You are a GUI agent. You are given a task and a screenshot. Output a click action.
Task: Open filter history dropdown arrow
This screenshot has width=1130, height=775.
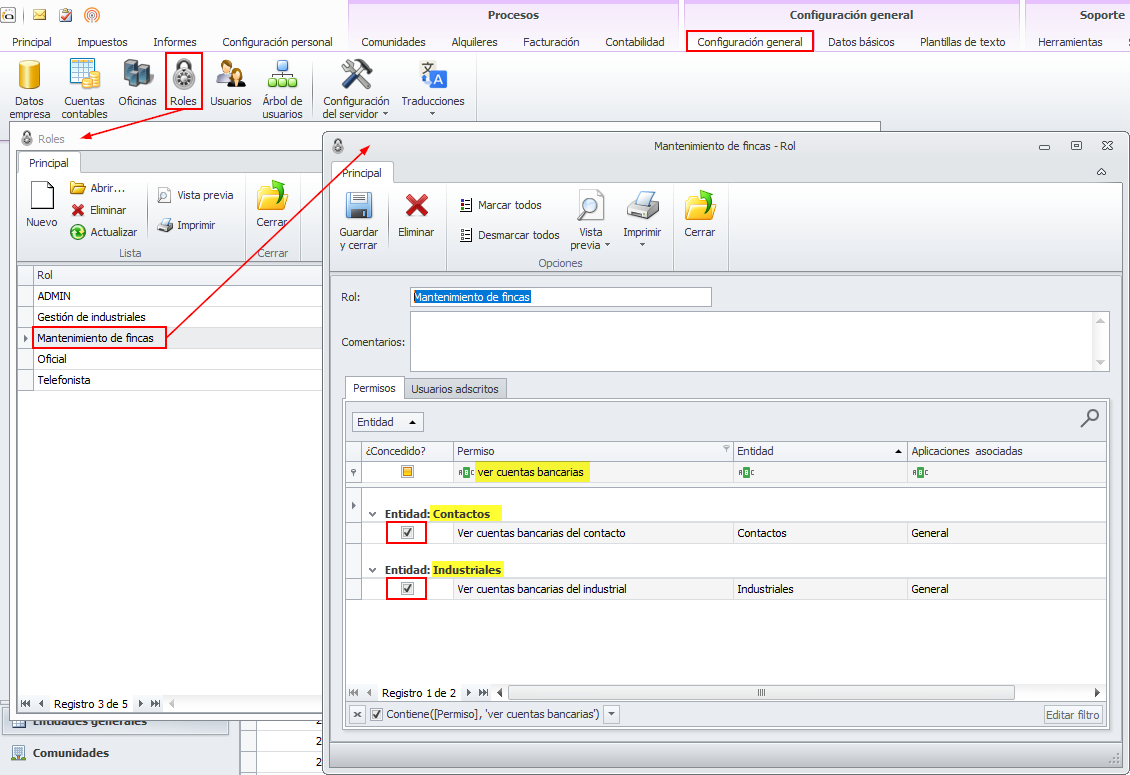612,714
